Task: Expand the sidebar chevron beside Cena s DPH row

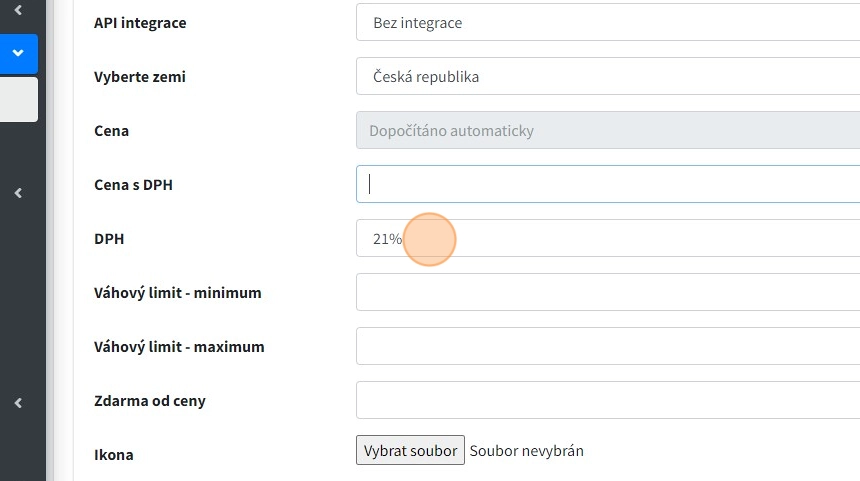Action: (x=18, y=193)
